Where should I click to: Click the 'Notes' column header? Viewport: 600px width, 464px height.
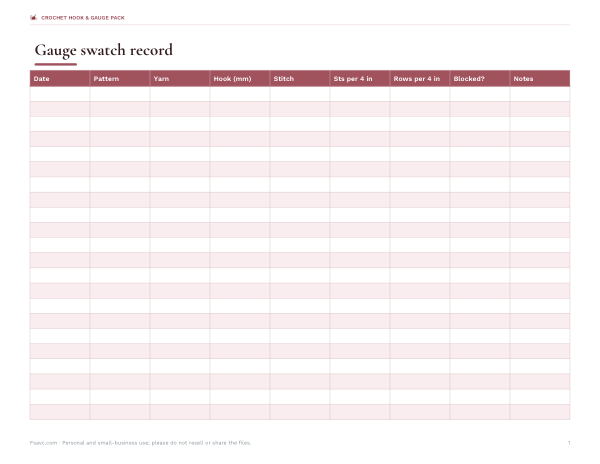click(540, 79)
